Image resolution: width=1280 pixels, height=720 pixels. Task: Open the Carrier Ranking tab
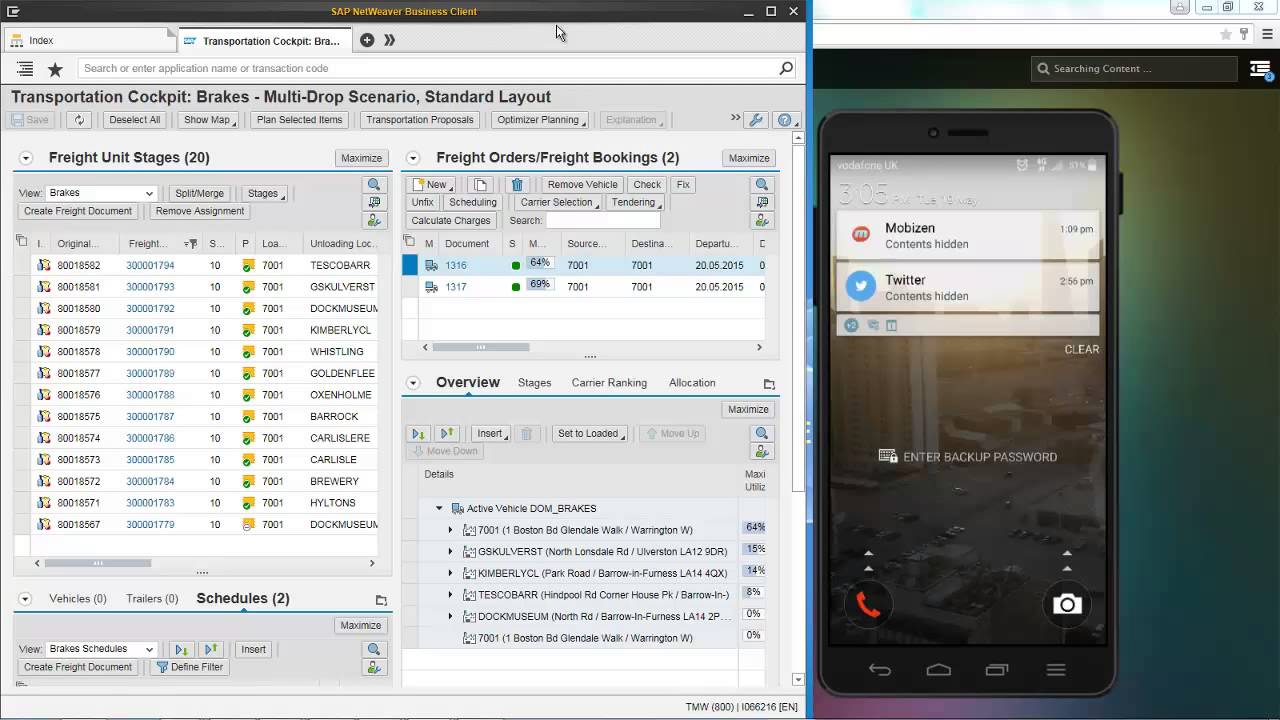click(609, 383)
